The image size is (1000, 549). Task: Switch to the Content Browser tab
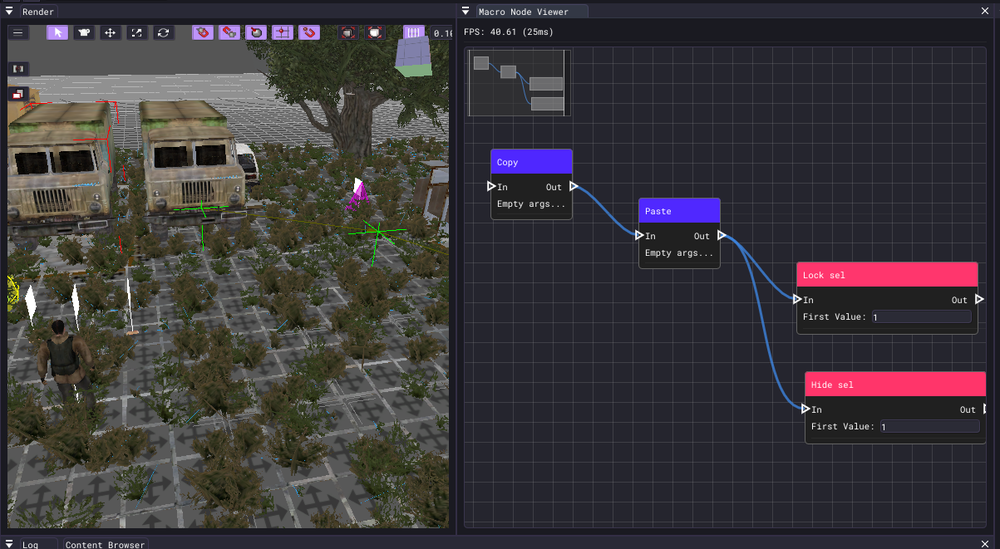coord(105,544)
